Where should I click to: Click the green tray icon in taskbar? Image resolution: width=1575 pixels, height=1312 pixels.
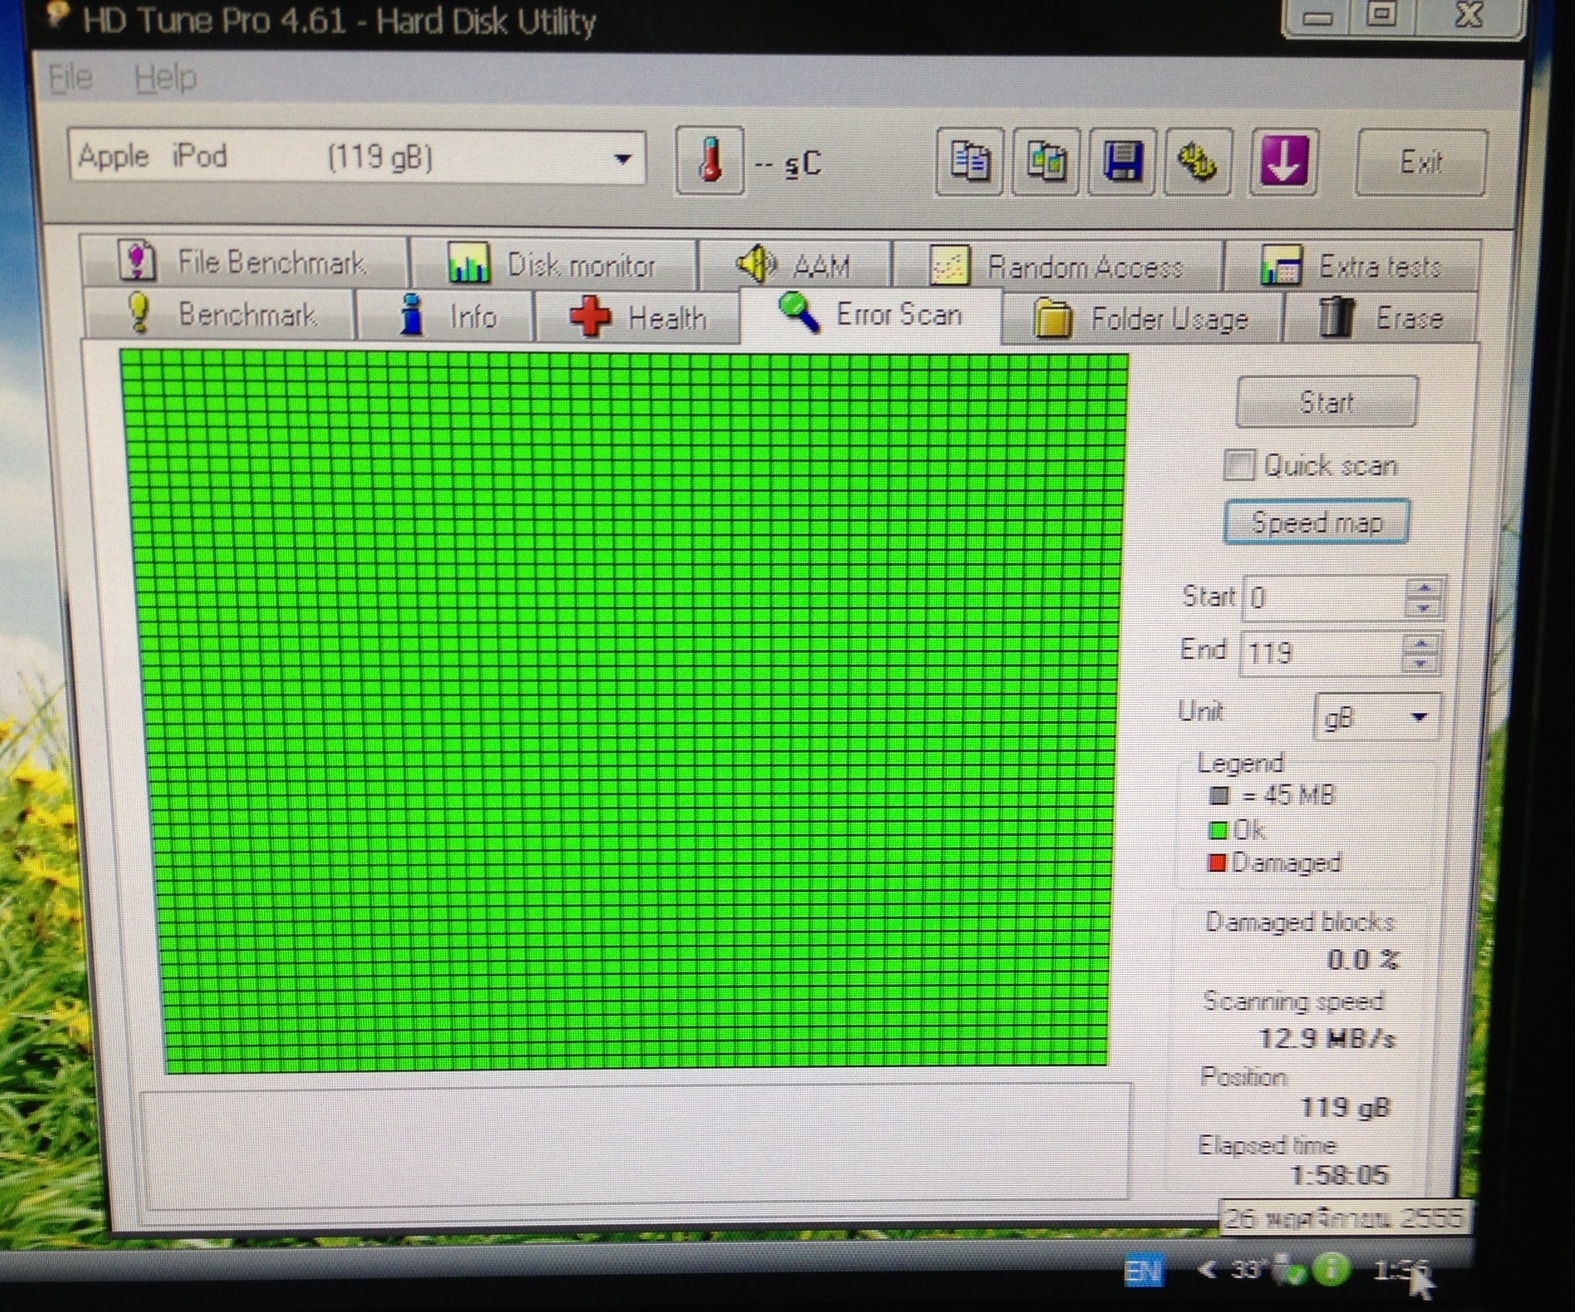pos(1330,1270)
